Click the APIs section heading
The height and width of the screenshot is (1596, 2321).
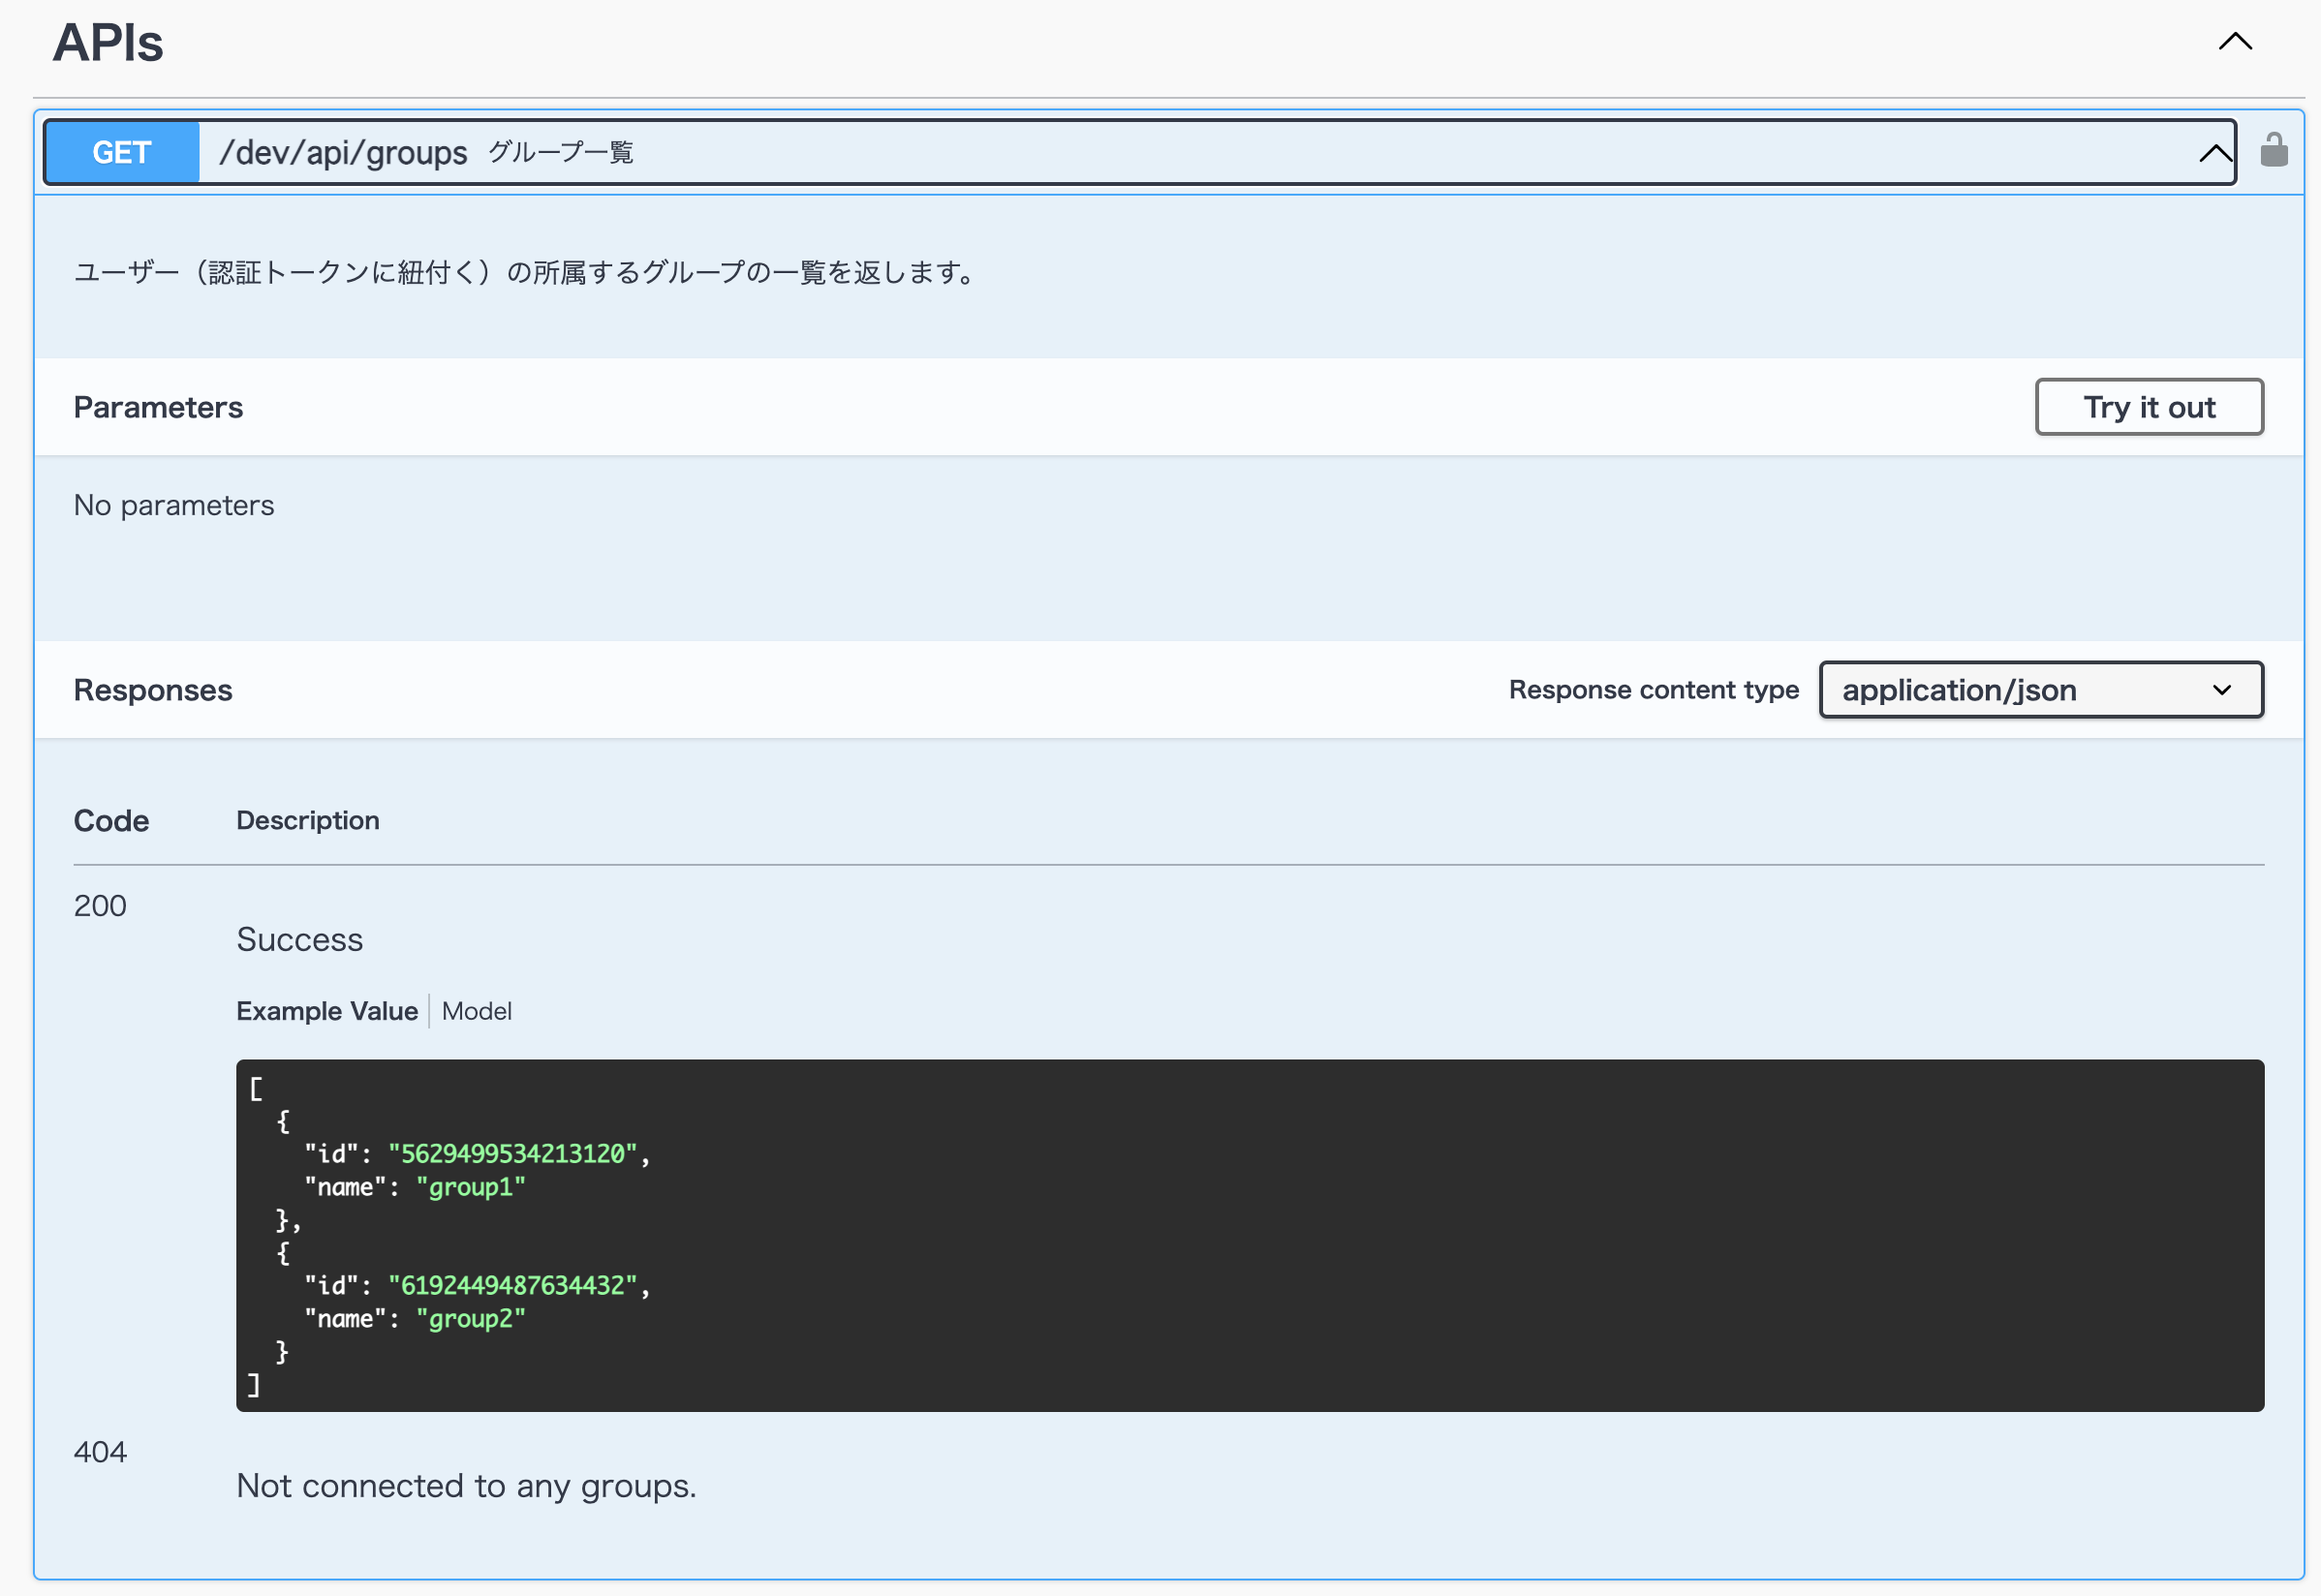coord(108,43)
